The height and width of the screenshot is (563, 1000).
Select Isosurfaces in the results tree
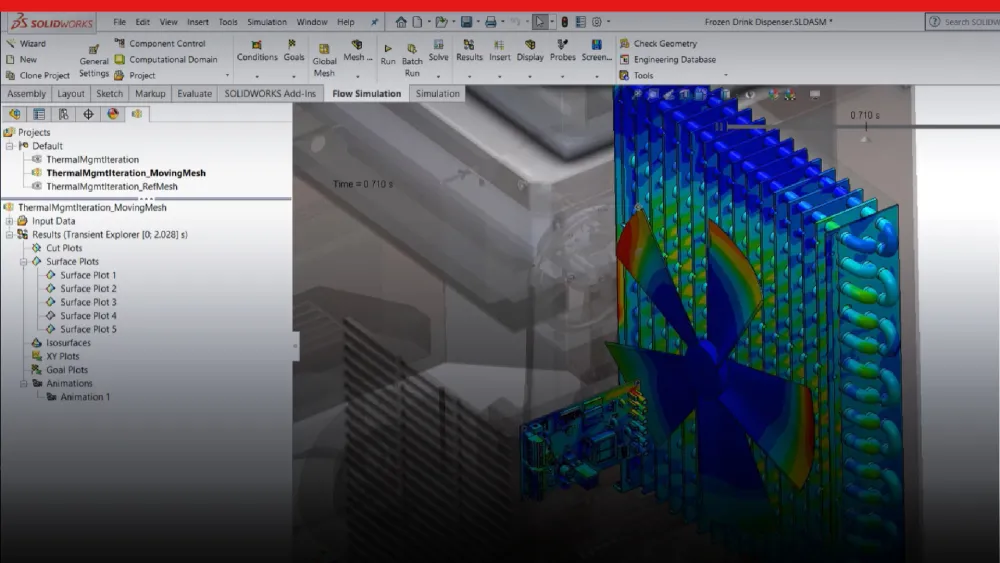(x=68, y=343)
